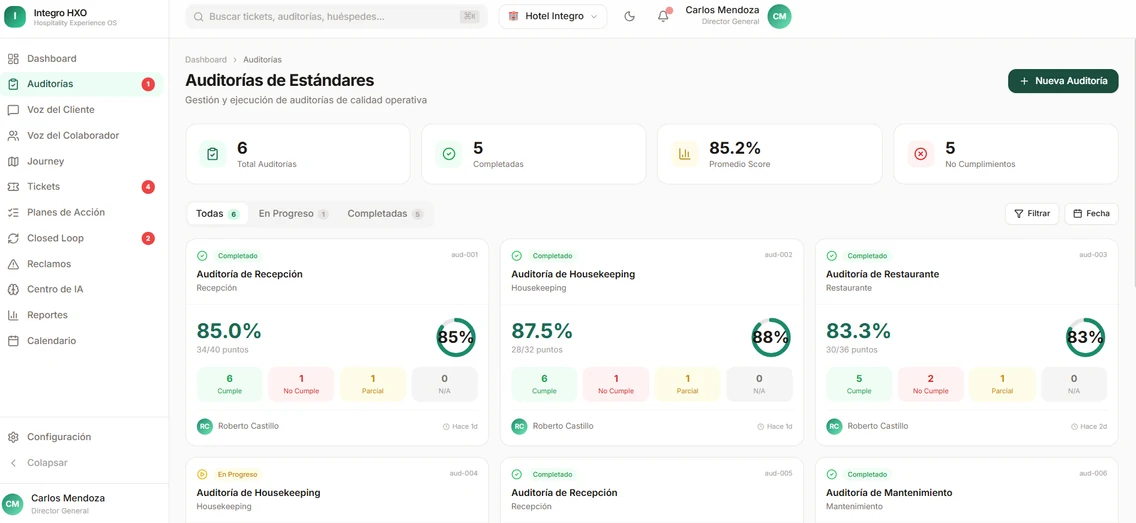Screen dimensions: 1136x523
Task: Open the Reportes bar chart icon
Action: 13,315
